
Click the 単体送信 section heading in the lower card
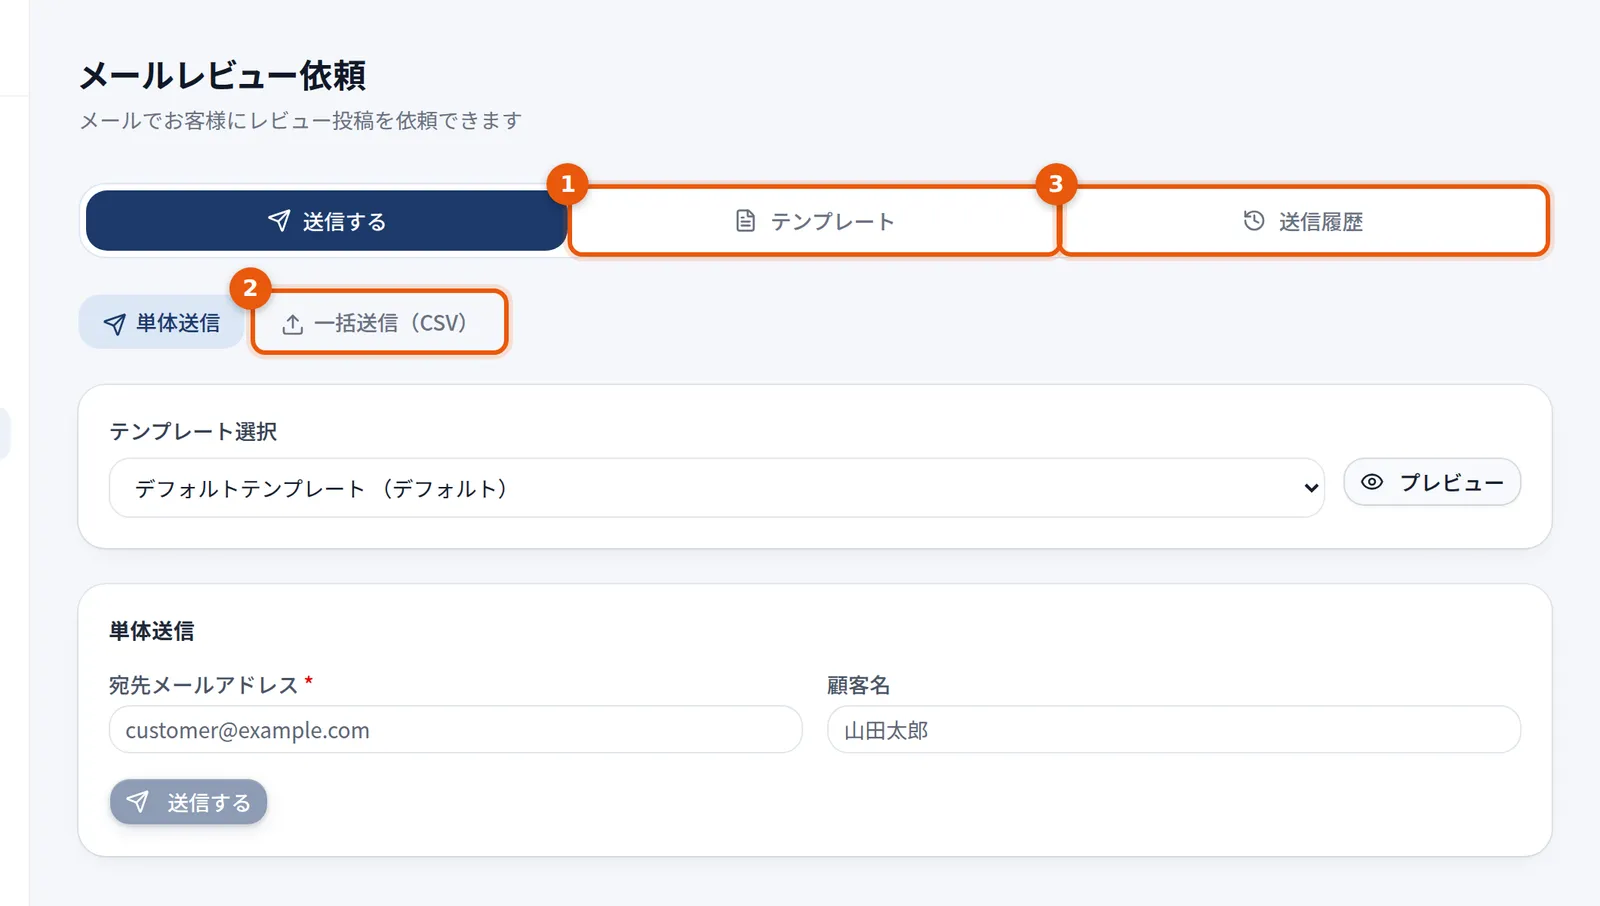point(152,631)
